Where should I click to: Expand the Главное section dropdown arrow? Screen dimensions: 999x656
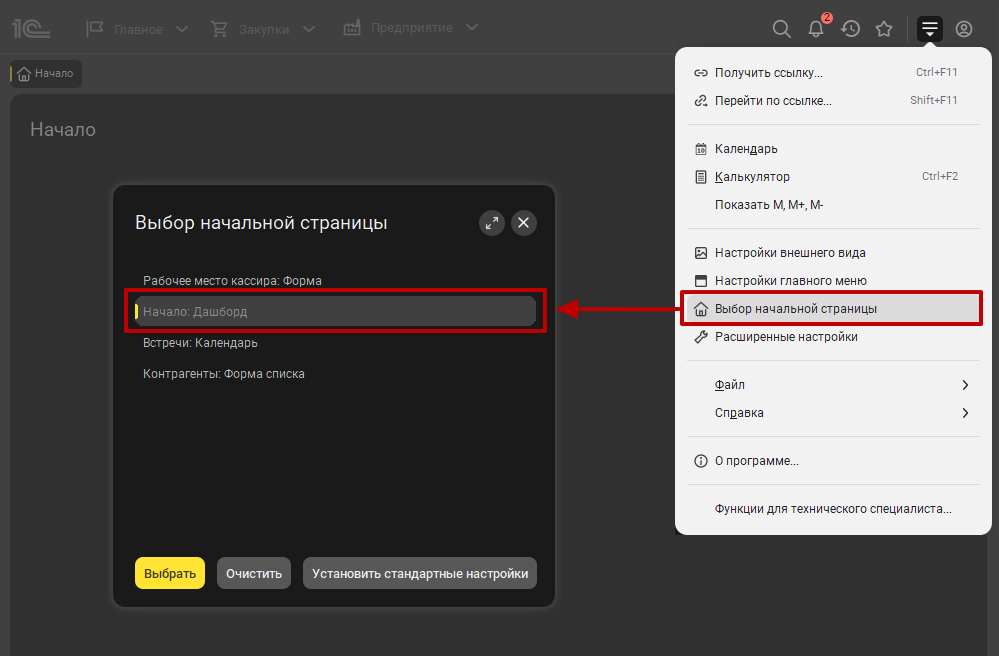182,29
